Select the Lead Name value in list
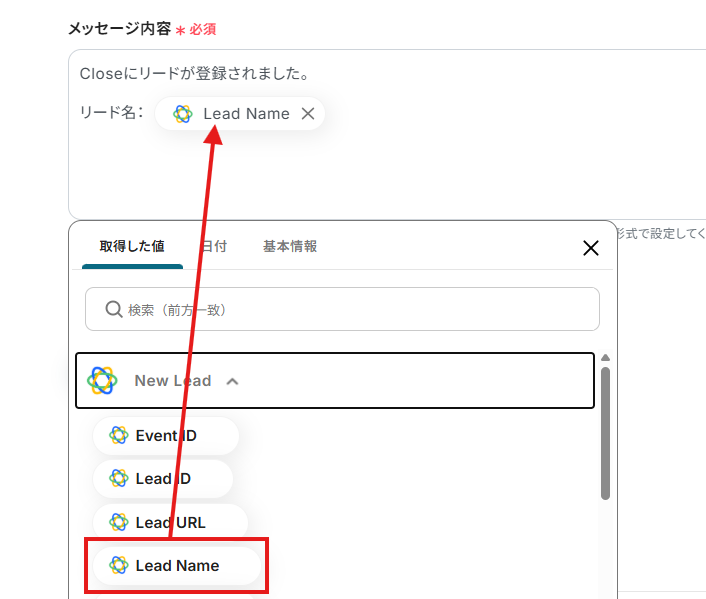The image size is (706, 599). tap(177, 566)
